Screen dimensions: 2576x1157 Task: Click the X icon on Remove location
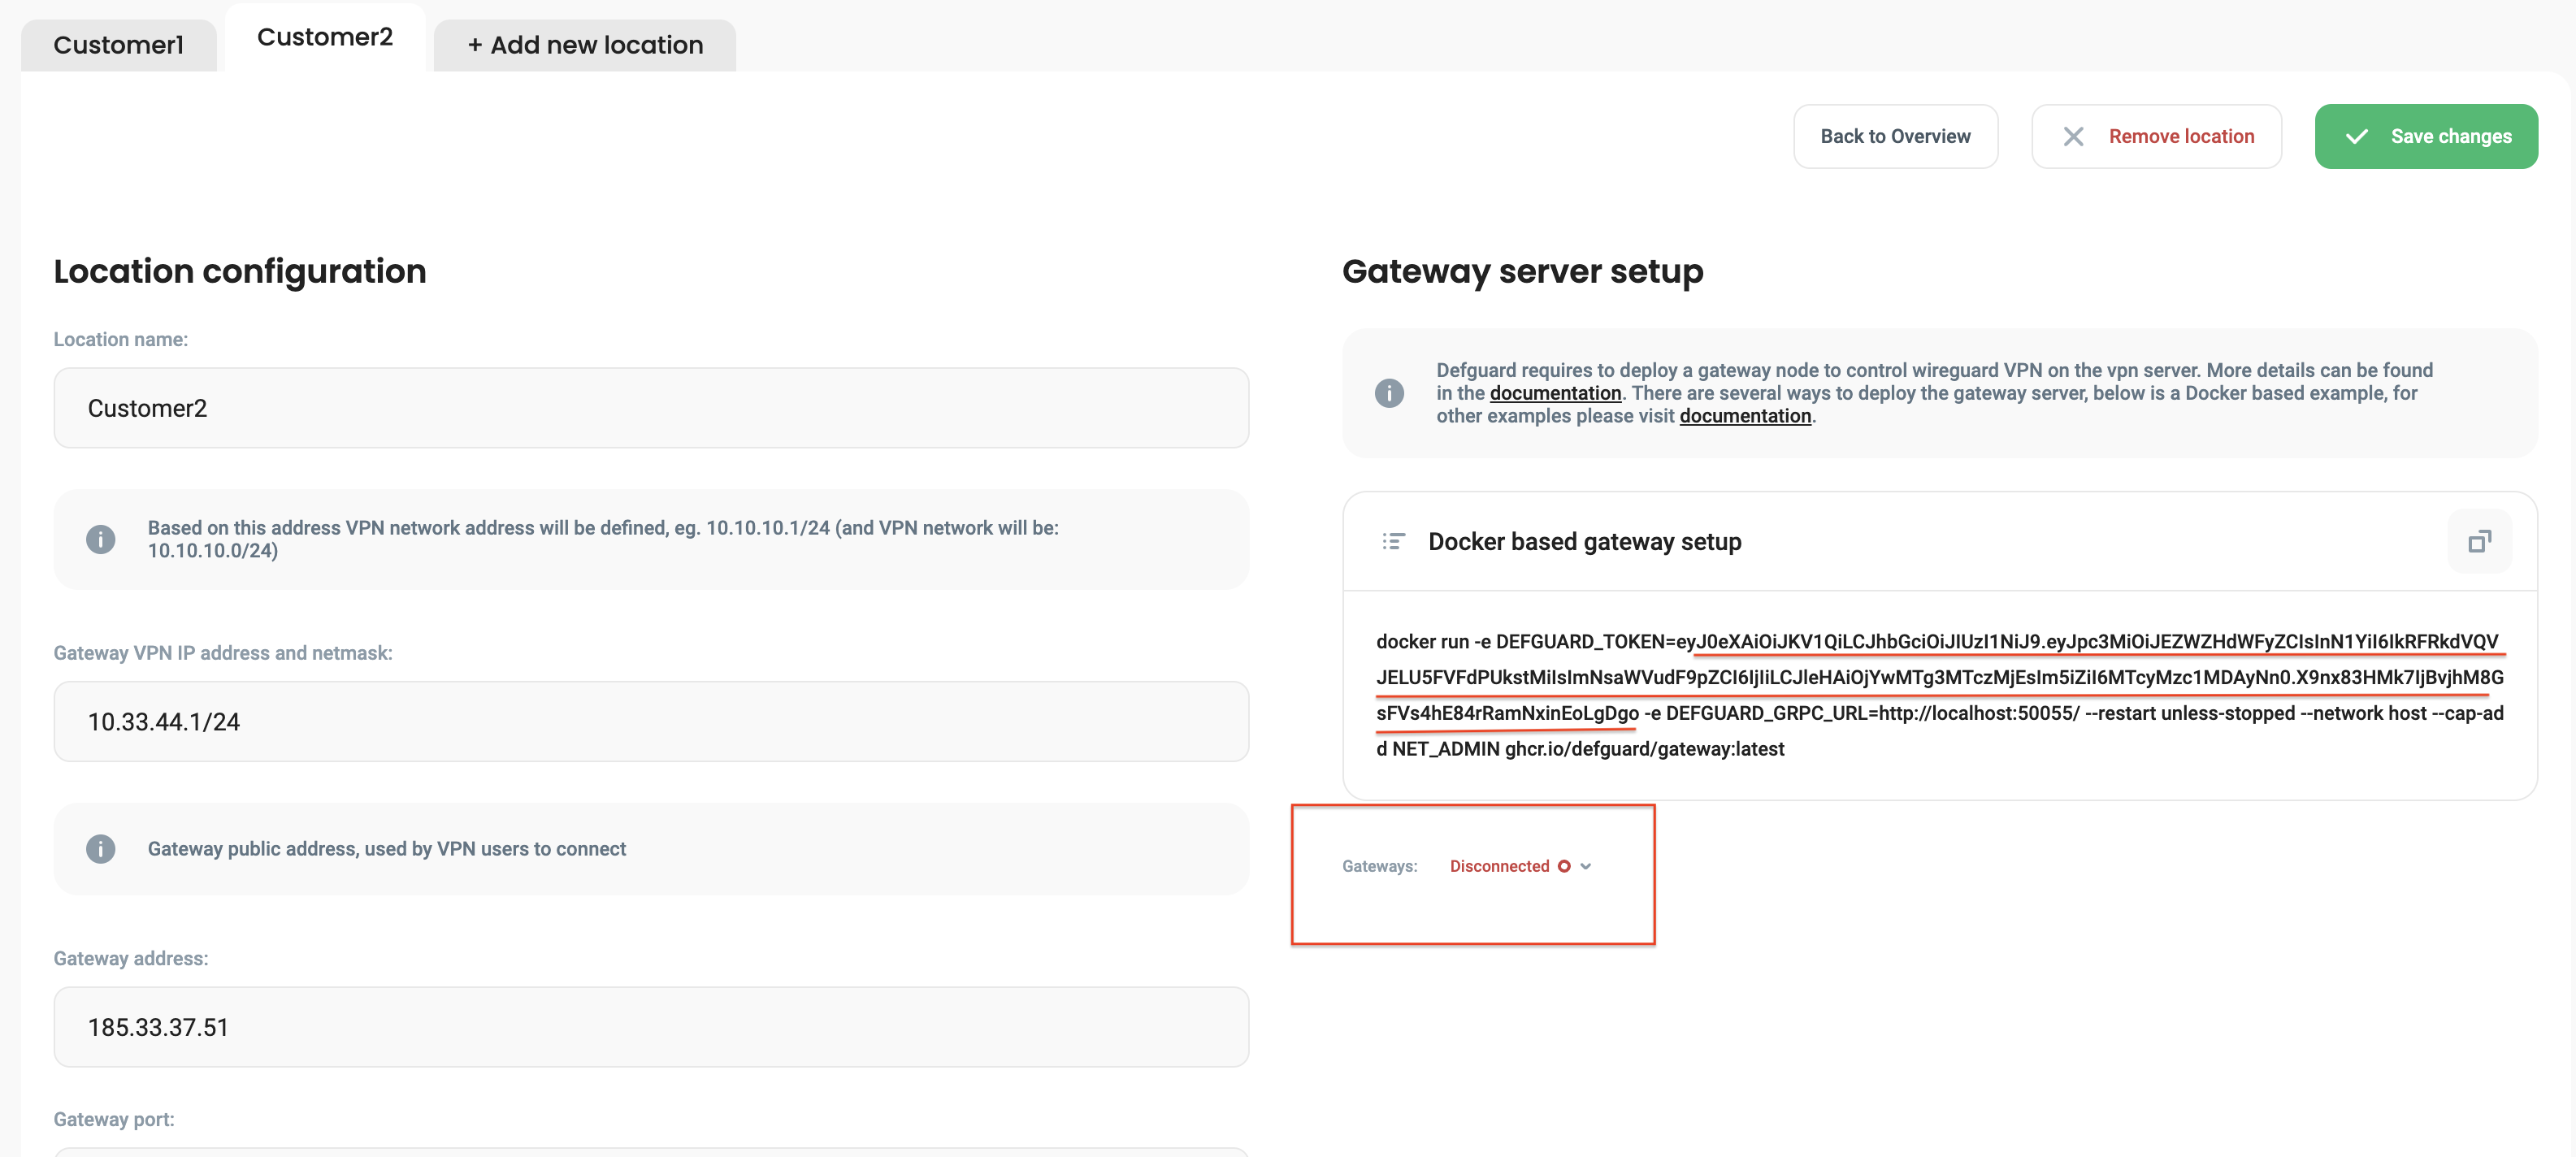point(2073,137)
